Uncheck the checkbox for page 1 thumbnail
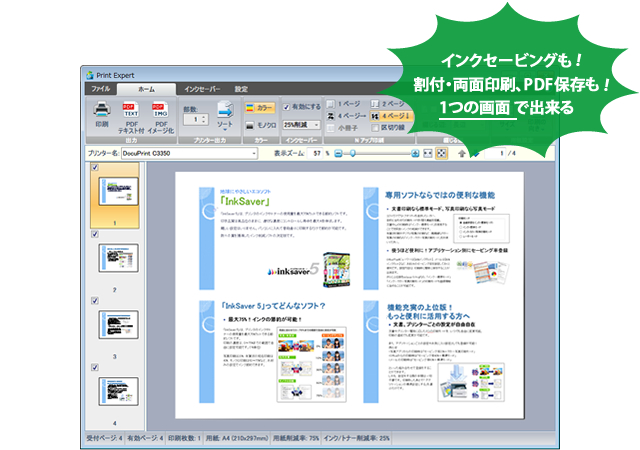This screenshot has width=640, height=450. point(95,167)
